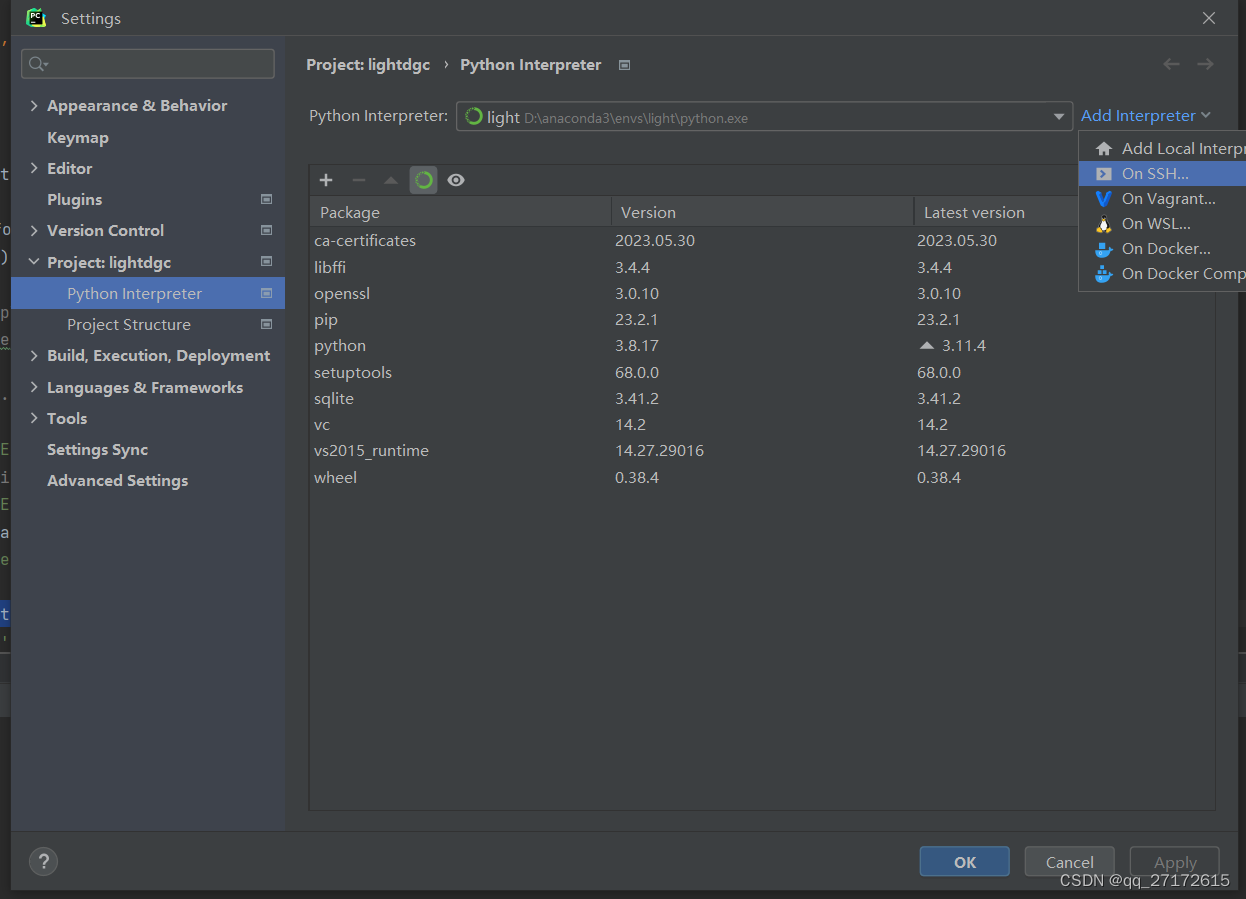The width and height of the screenshot is (1246, 899).
Task: Click the house icon for Add Local Interpreter
Action: tap(1104, 148)
